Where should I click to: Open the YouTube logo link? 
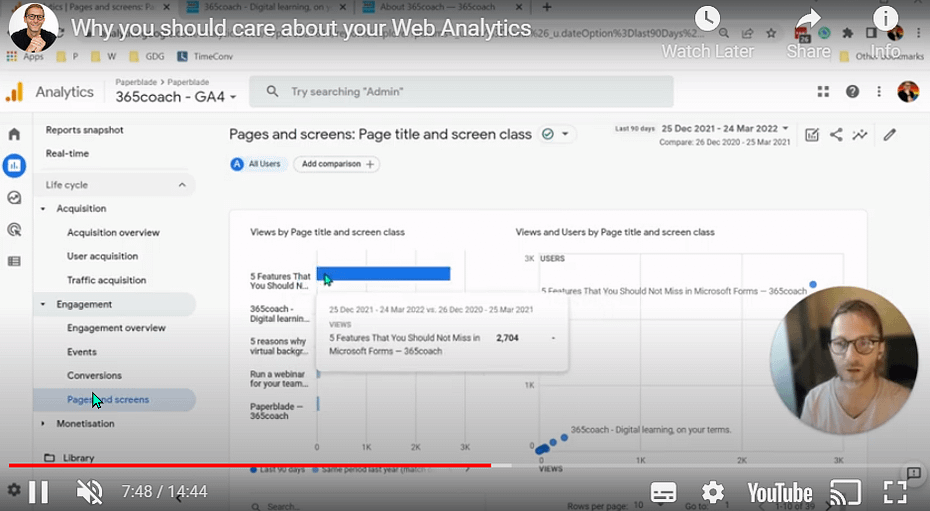click(x=779, y=493)
